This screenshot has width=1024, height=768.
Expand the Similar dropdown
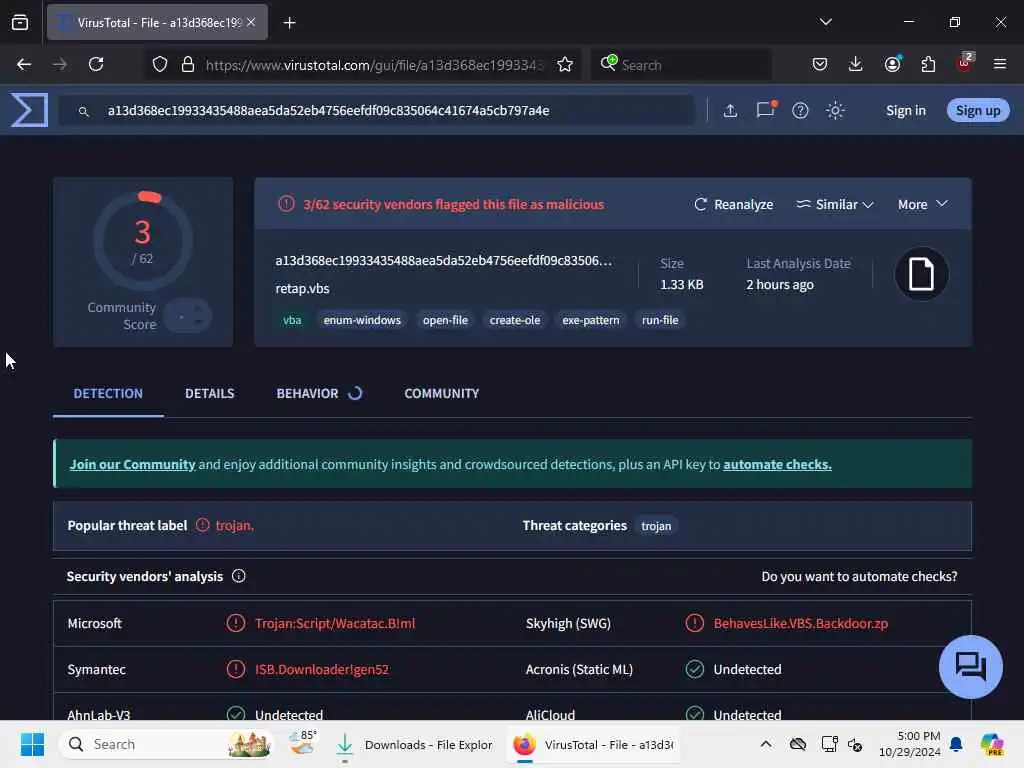[835, 204]
